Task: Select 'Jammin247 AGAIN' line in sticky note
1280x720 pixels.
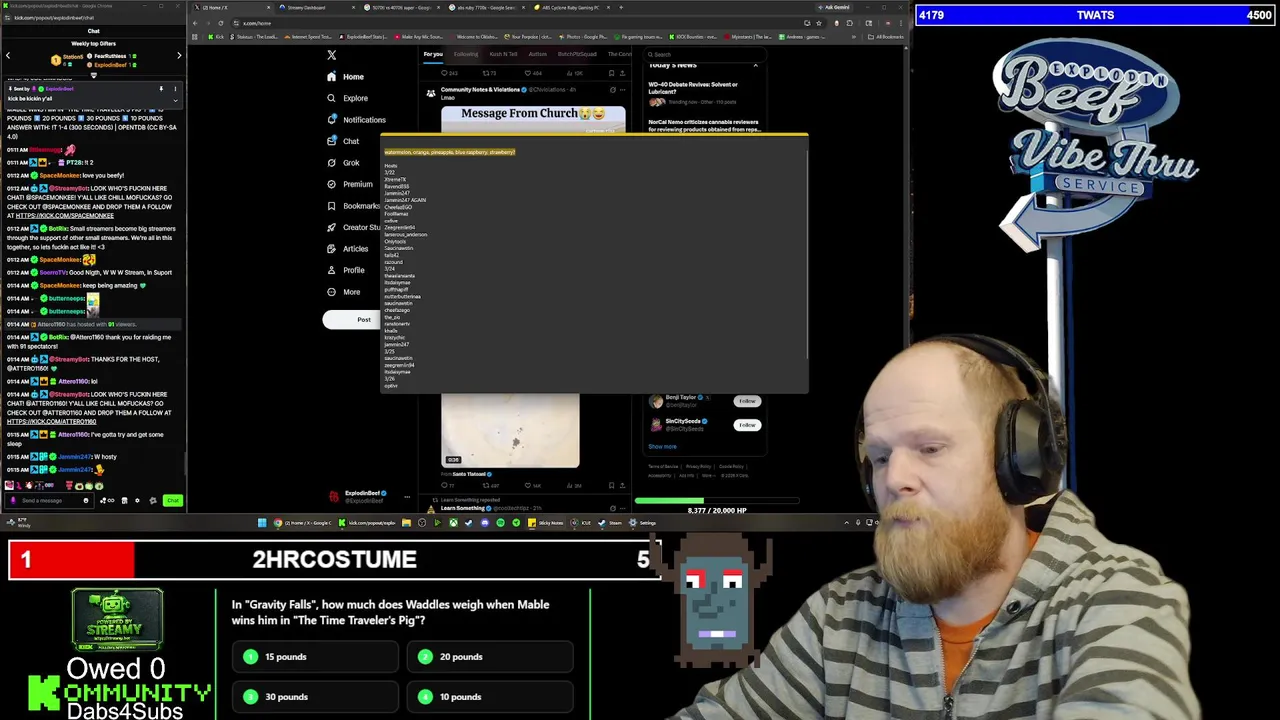Action: [x=405, y=200]
